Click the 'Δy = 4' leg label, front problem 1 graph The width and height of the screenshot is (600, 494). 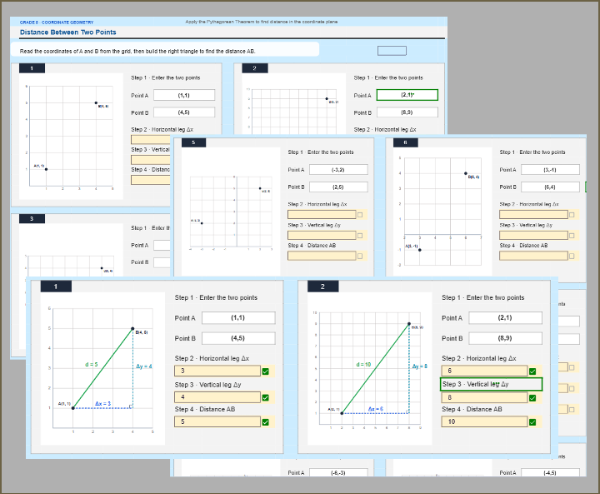[x=144, y=366]
